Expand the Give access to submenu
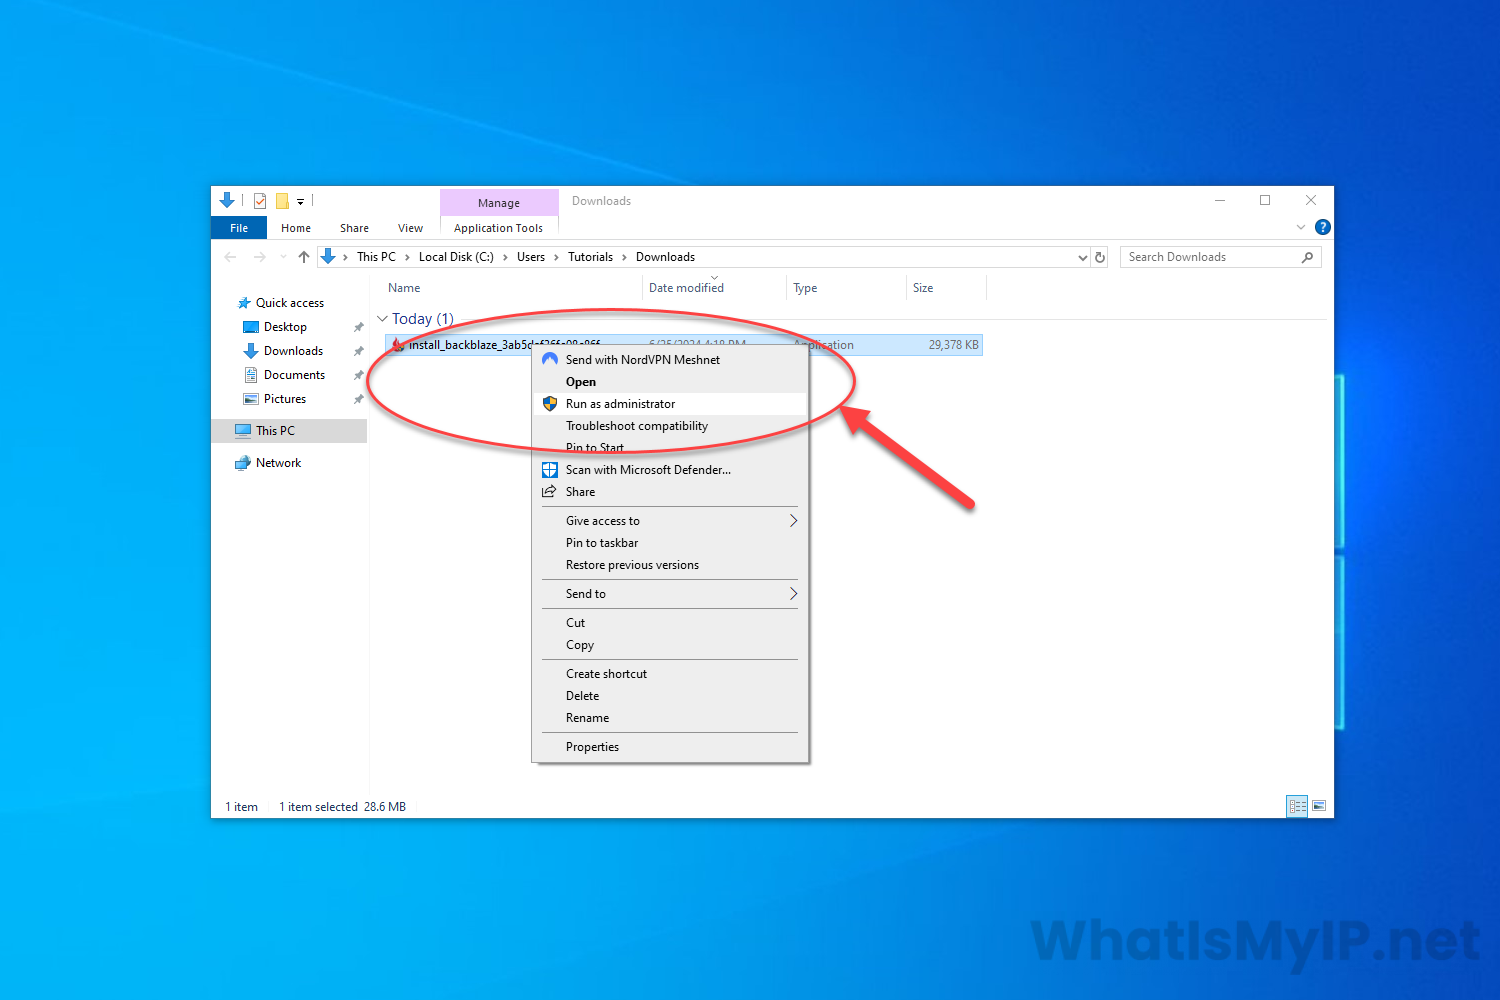 [x=670, y=521]
